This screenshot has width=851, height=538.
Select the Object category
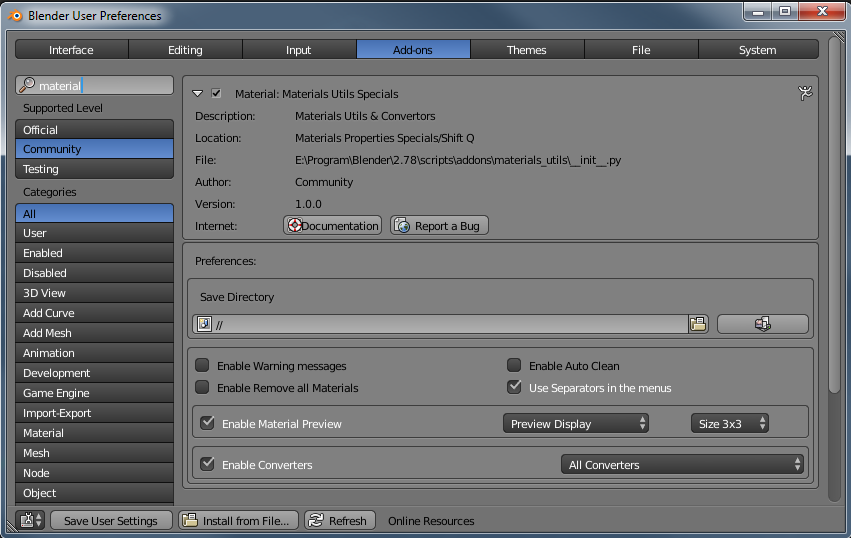[94, 493]
